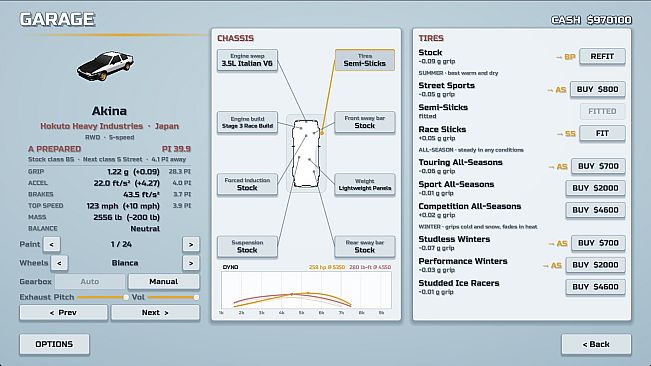Click the A PREPARED class label
Image resolution: width=651 pixels, height=366 pixels.
pos(54,149)
